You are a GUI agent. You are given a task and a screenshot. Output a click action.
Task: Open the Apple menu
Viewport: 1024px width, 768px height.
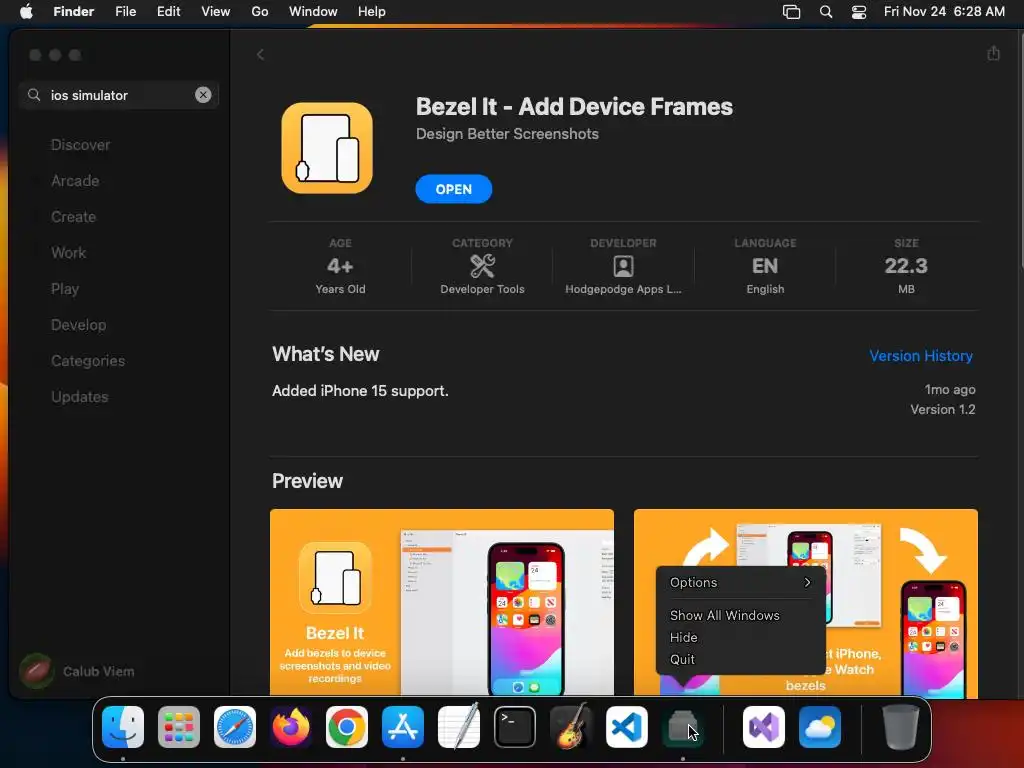tap(26, 11)
